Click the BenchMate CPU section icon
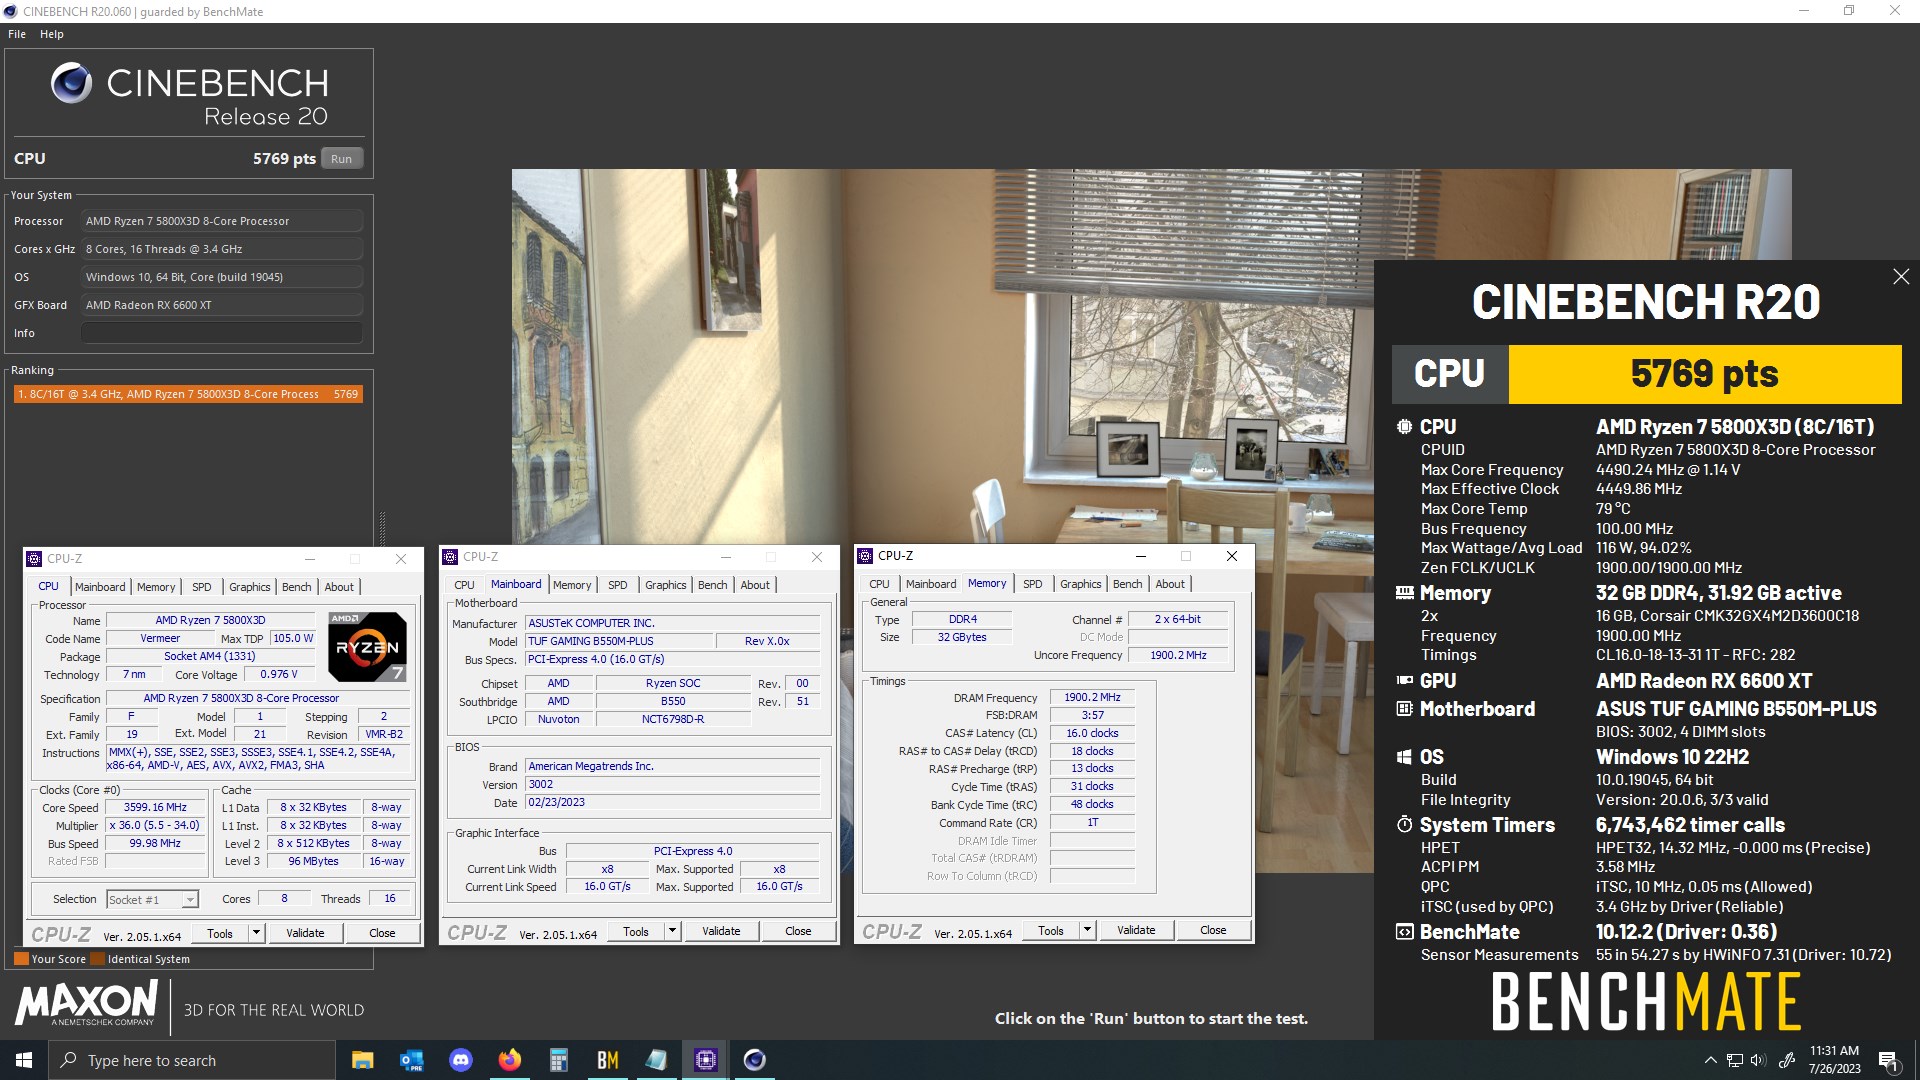Viewport: 1920px width, 1080px height. click(x=1404, y=427)
